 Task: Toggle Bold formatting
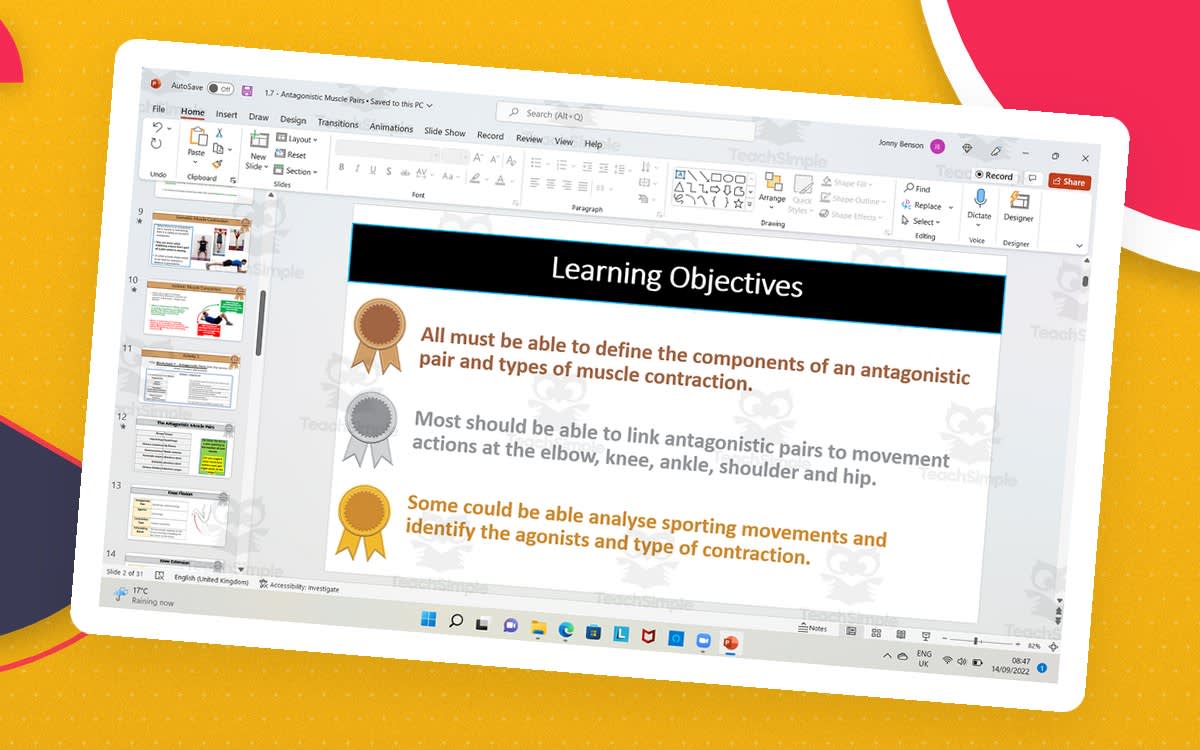point(341,168)
